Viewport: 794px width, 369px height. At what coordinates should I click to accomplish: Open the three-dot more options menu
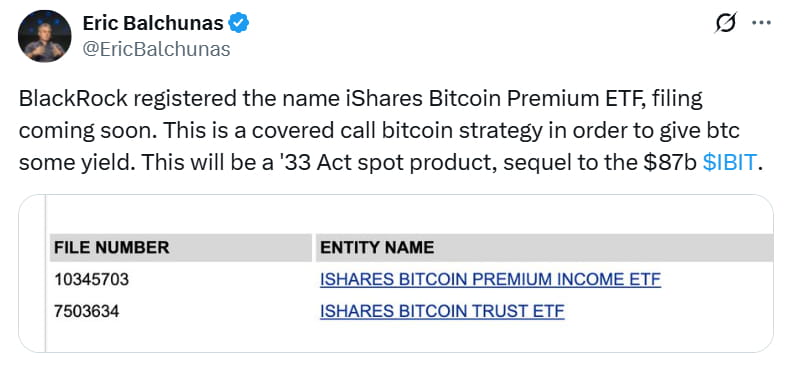tap(761, 23)
